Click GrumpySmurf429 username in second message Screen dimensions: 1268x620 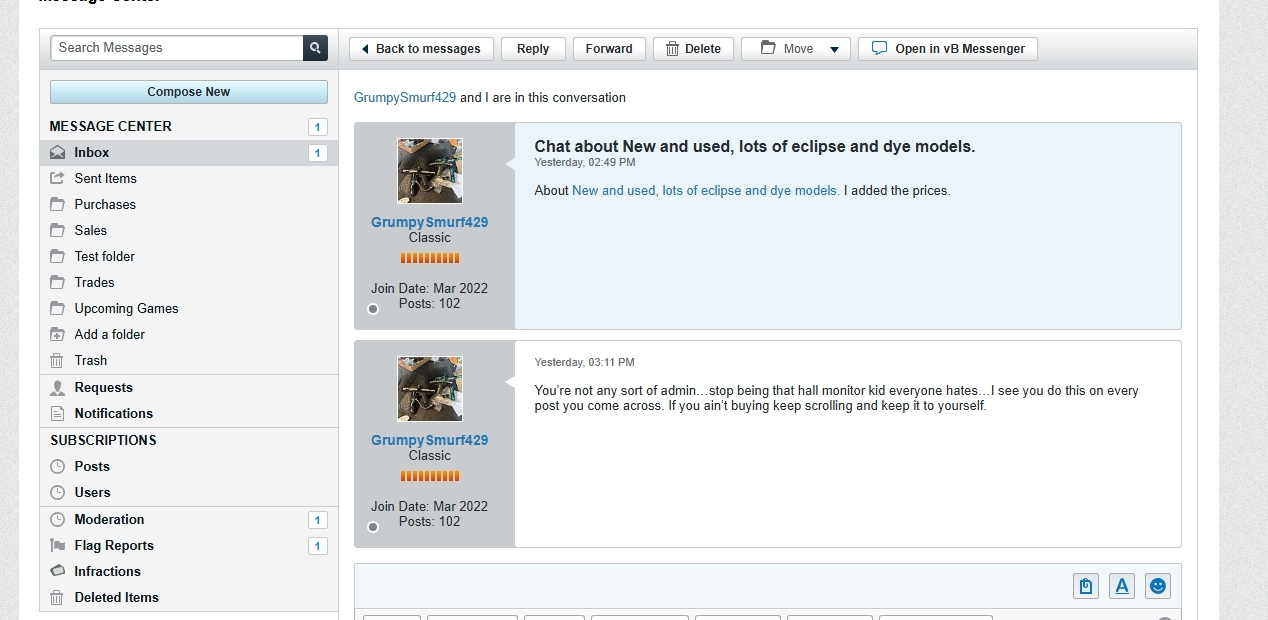[430, 440]
